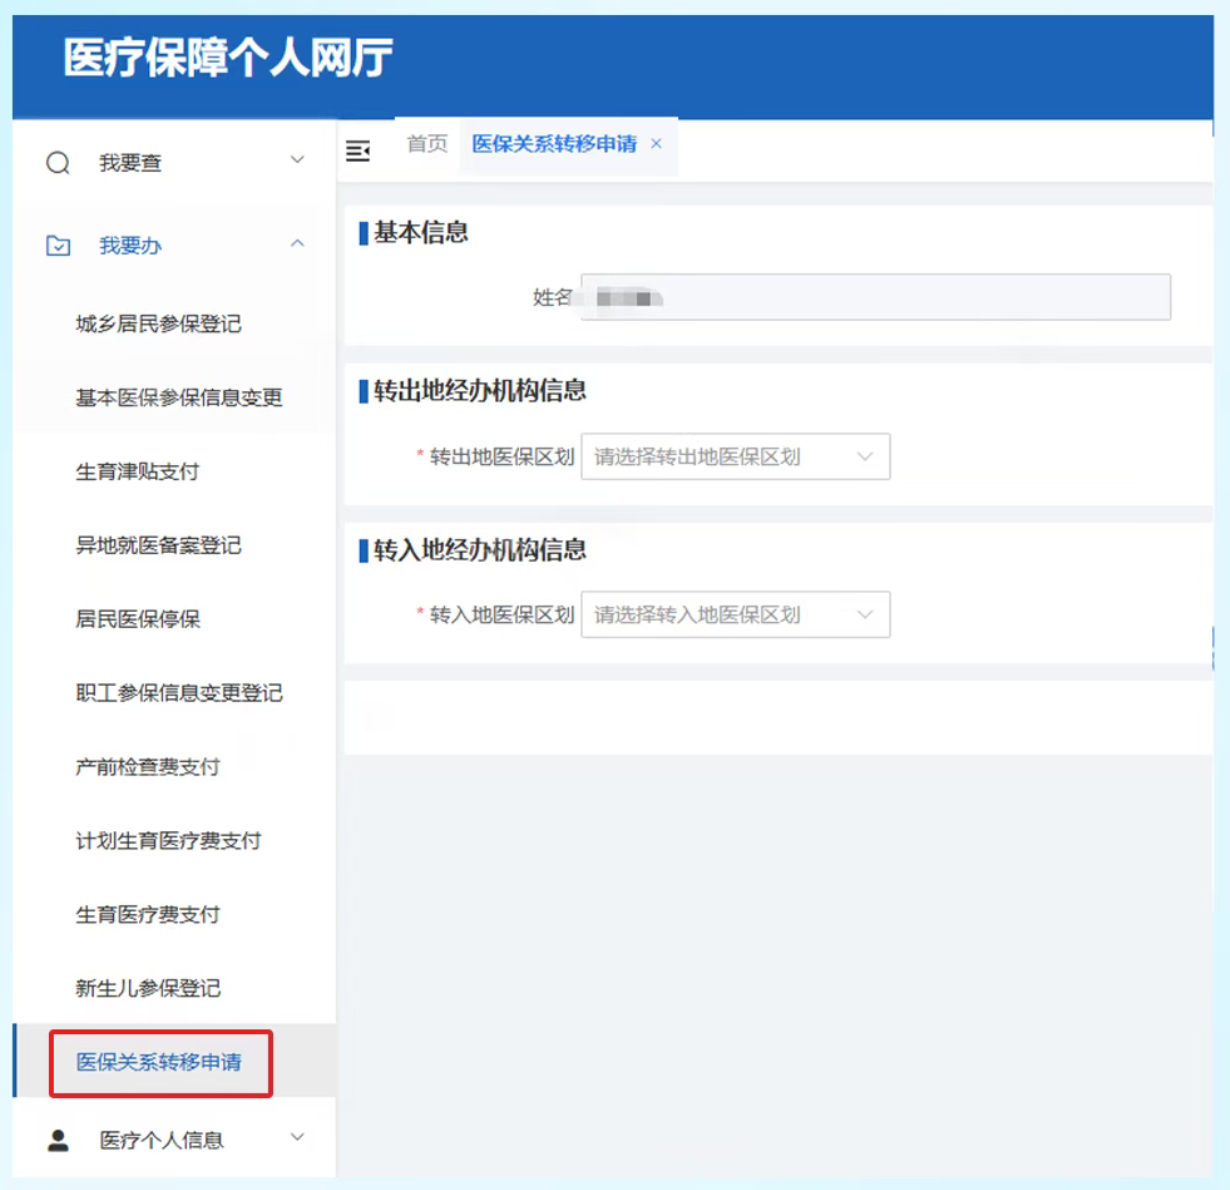Viewport: 1230px width, 1190px height.
Task: Click the person icon beside 医疗个人信息
Action: [x=58, y=1140]
